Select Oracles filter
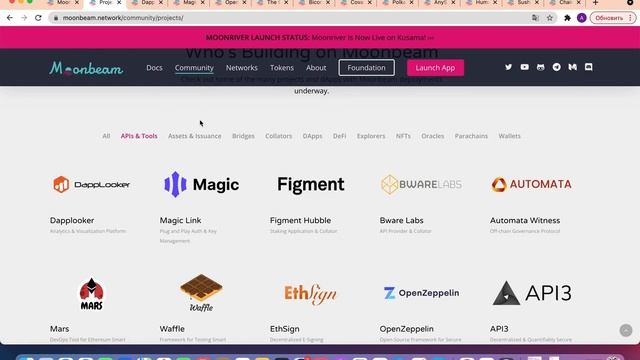Screen dimensions: 640x360 [433, 136]
